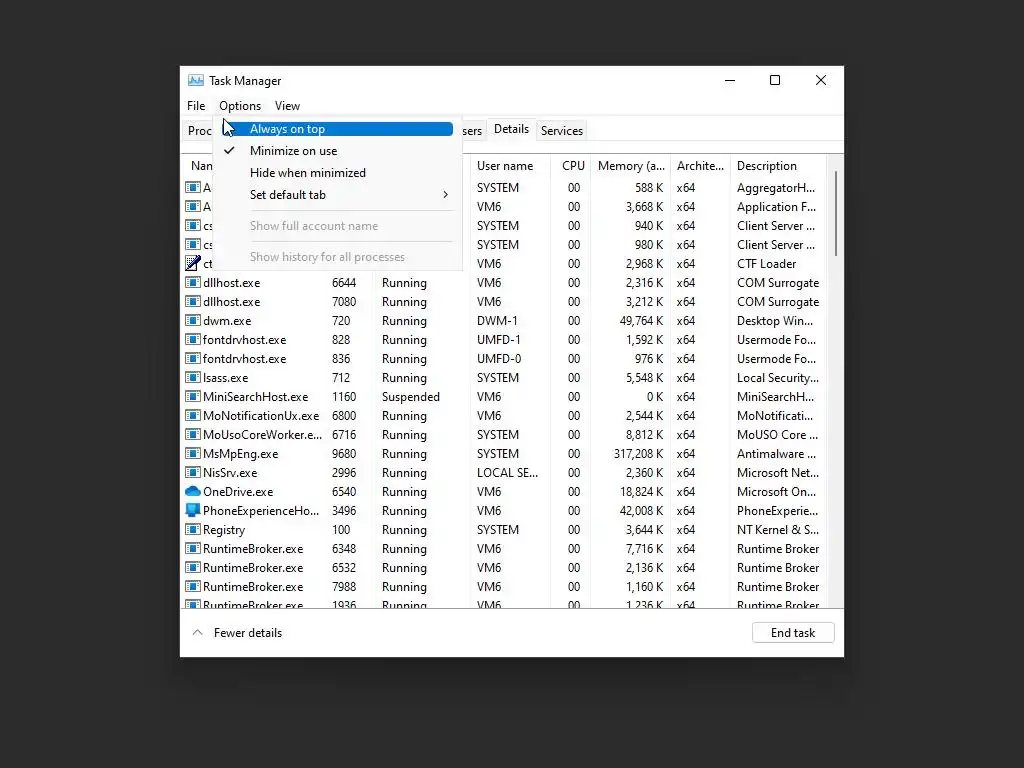Screen dimensions: 1024x768
Task: Sort by the Architecture column header
Action: tap(700, 166)
